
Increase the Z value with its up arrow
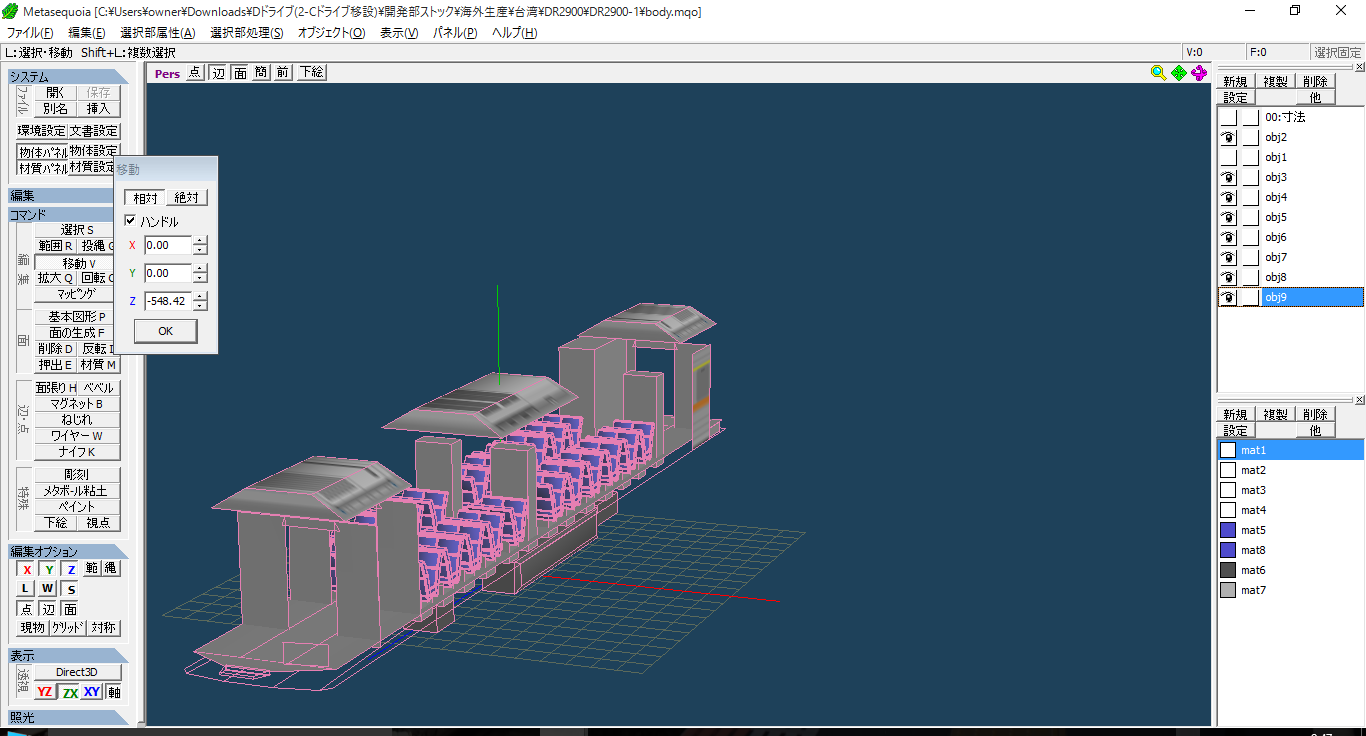[201, 296]
